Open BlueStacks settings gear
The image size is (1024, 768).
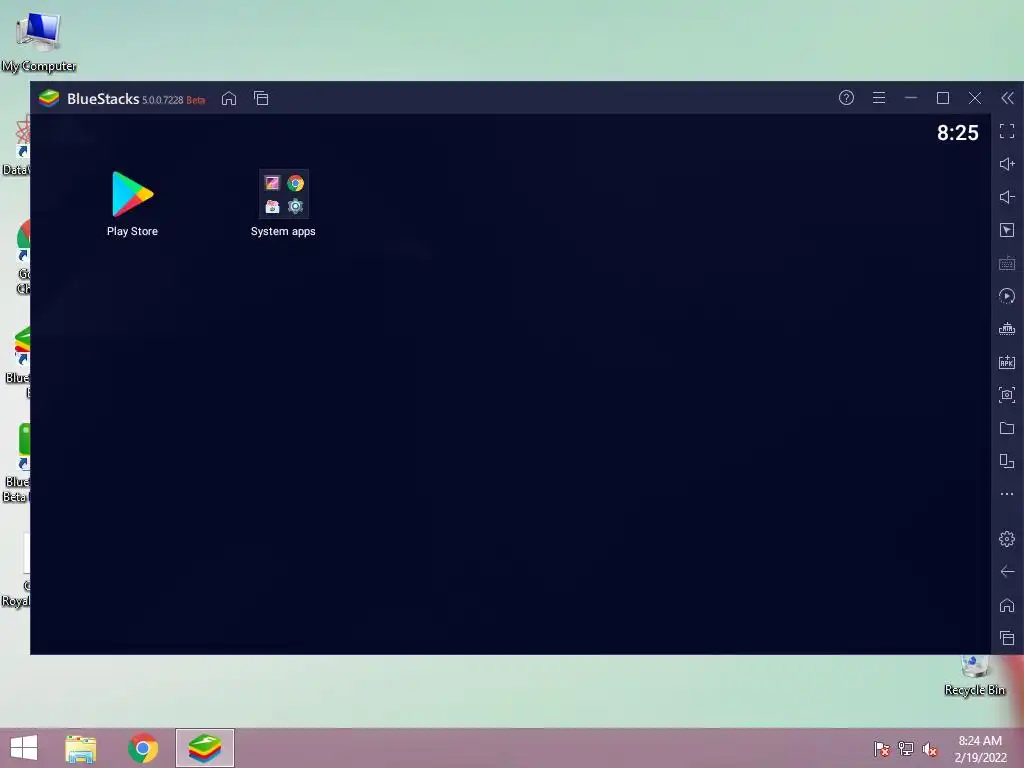[x=1007, y=539]
